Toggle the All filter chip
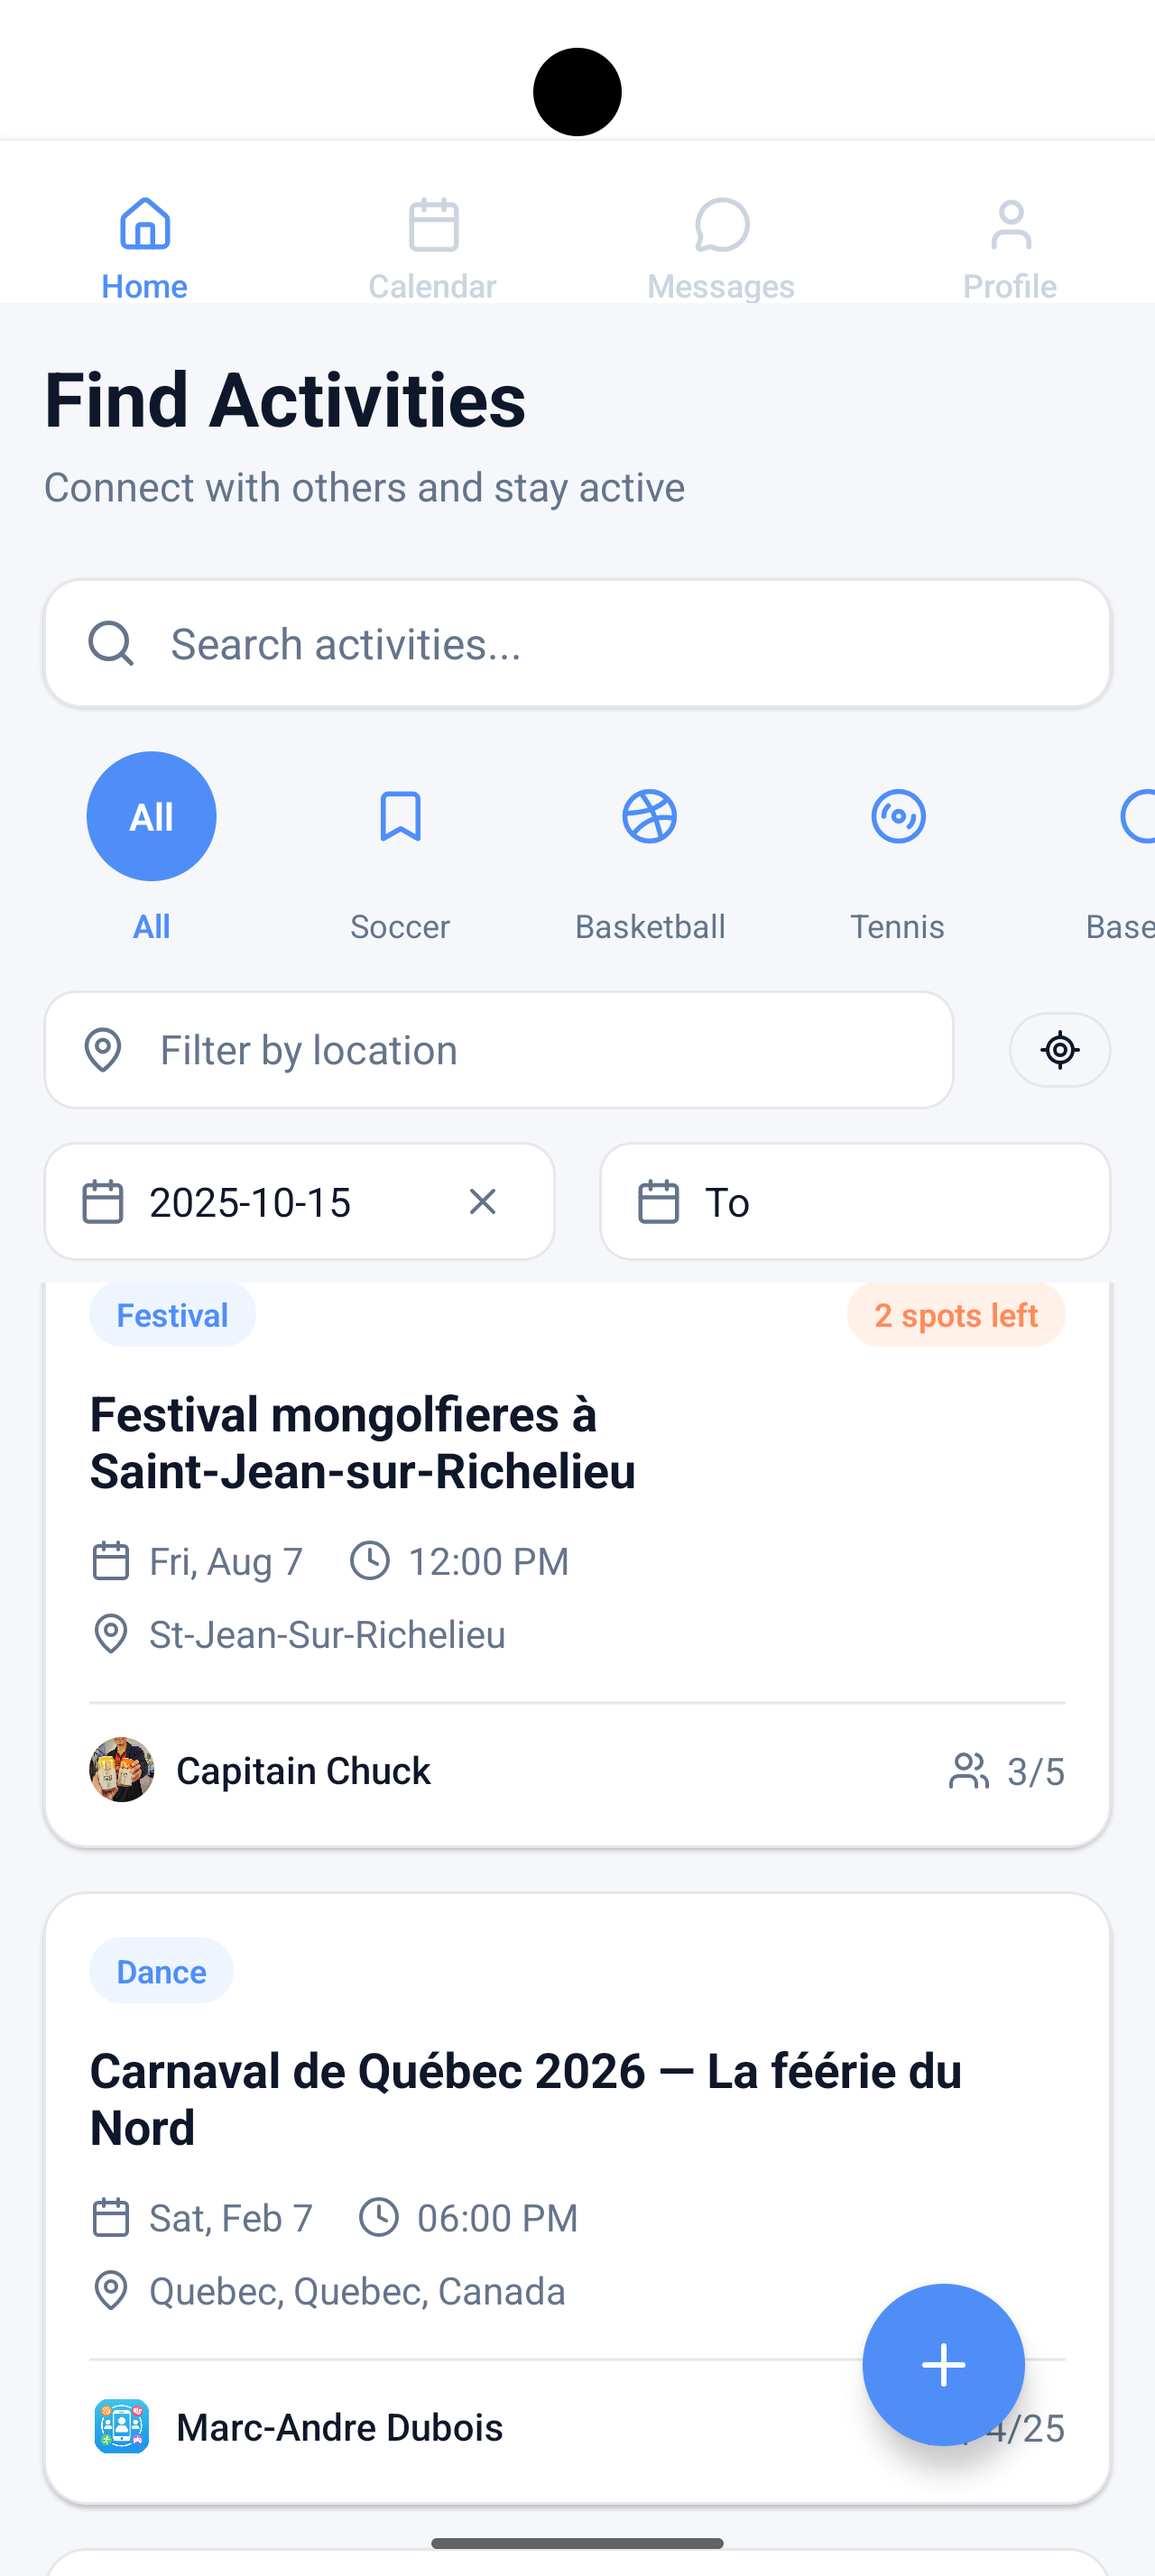 click(151, 816)
